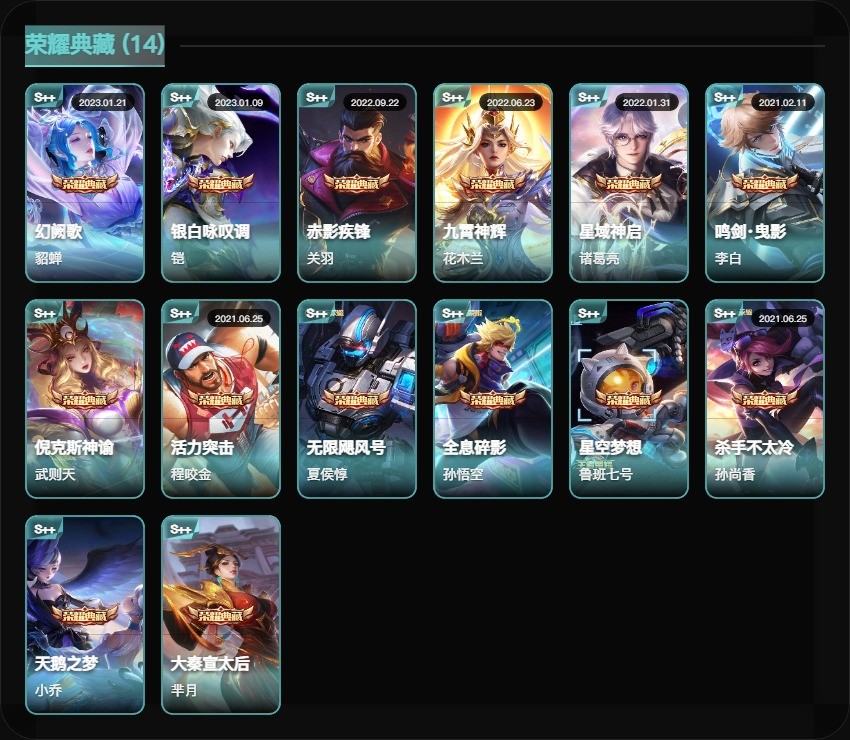Open the 幻阙歌 貂蝉 skin card

coord(85,183)
